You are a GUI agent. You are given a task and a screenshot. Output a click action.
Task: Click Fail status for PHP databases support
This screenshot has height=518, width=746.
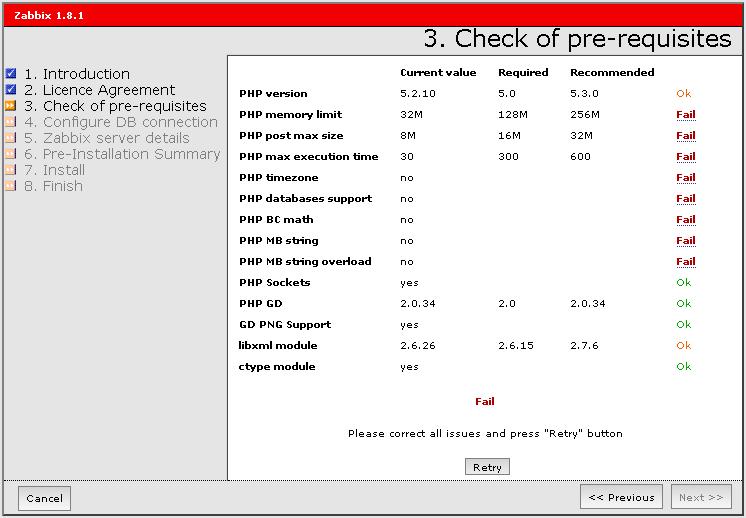click(x=685, y=199)
